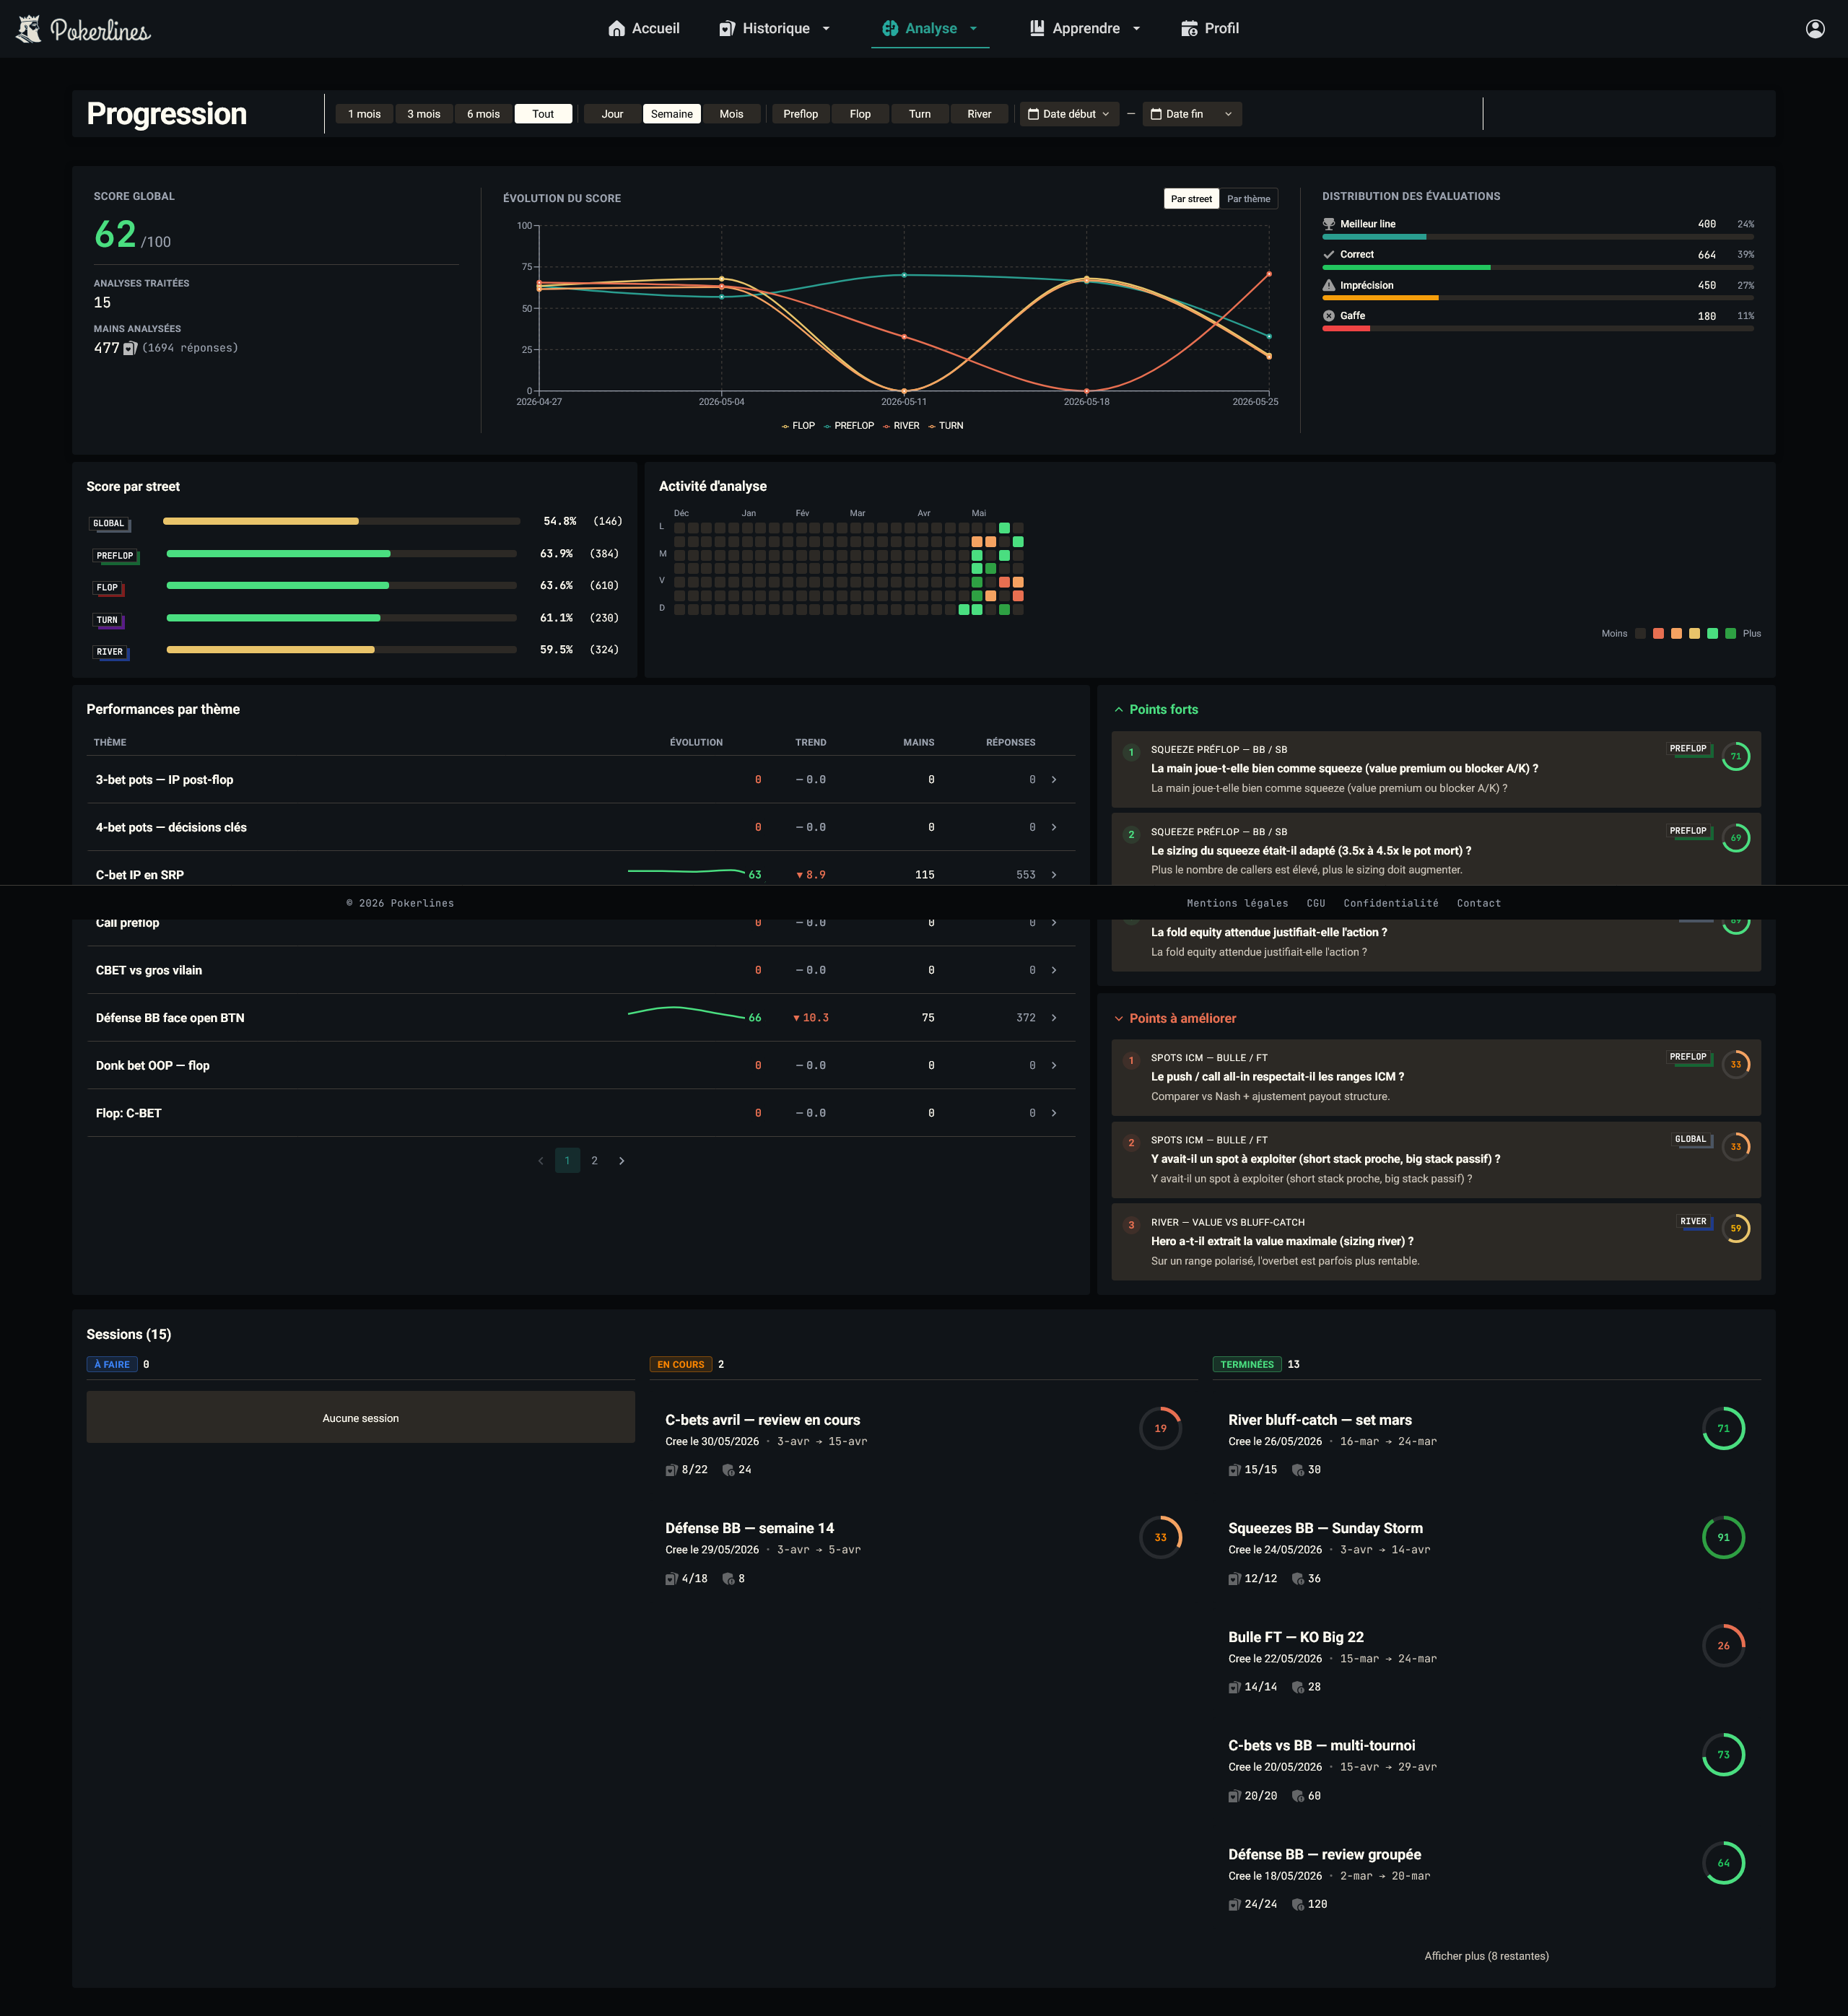1848x2016 pixels.
Task: Expand the Historique menu arrow
Action: pyautogui.click(x=826, y=29)
